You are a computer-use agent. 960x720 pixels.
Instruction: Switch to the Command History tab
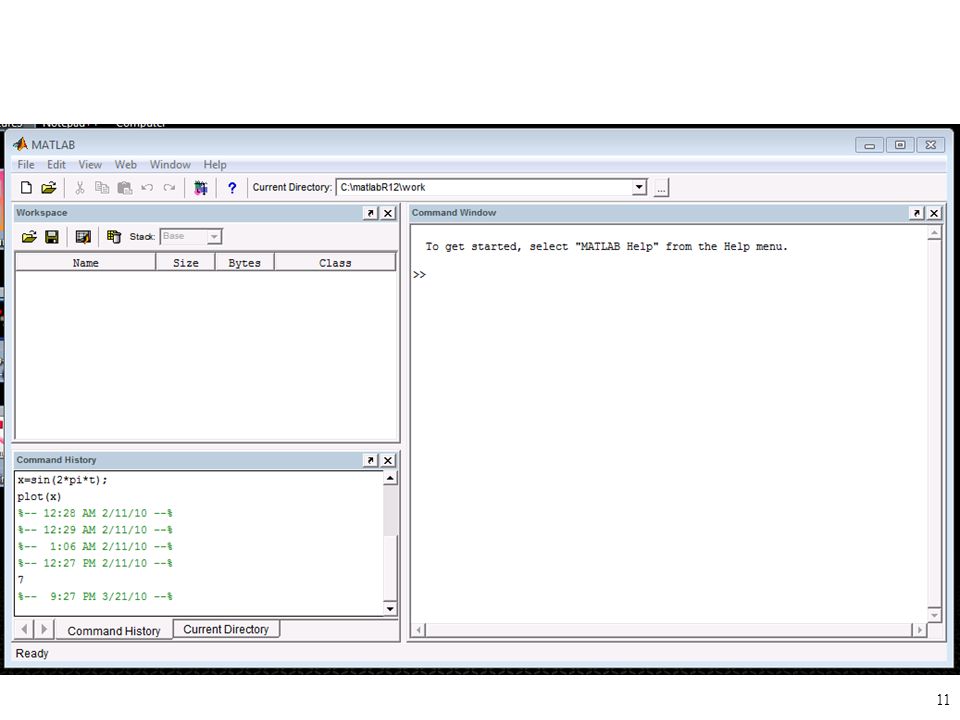pyautogui.click(x=114, y=631)
